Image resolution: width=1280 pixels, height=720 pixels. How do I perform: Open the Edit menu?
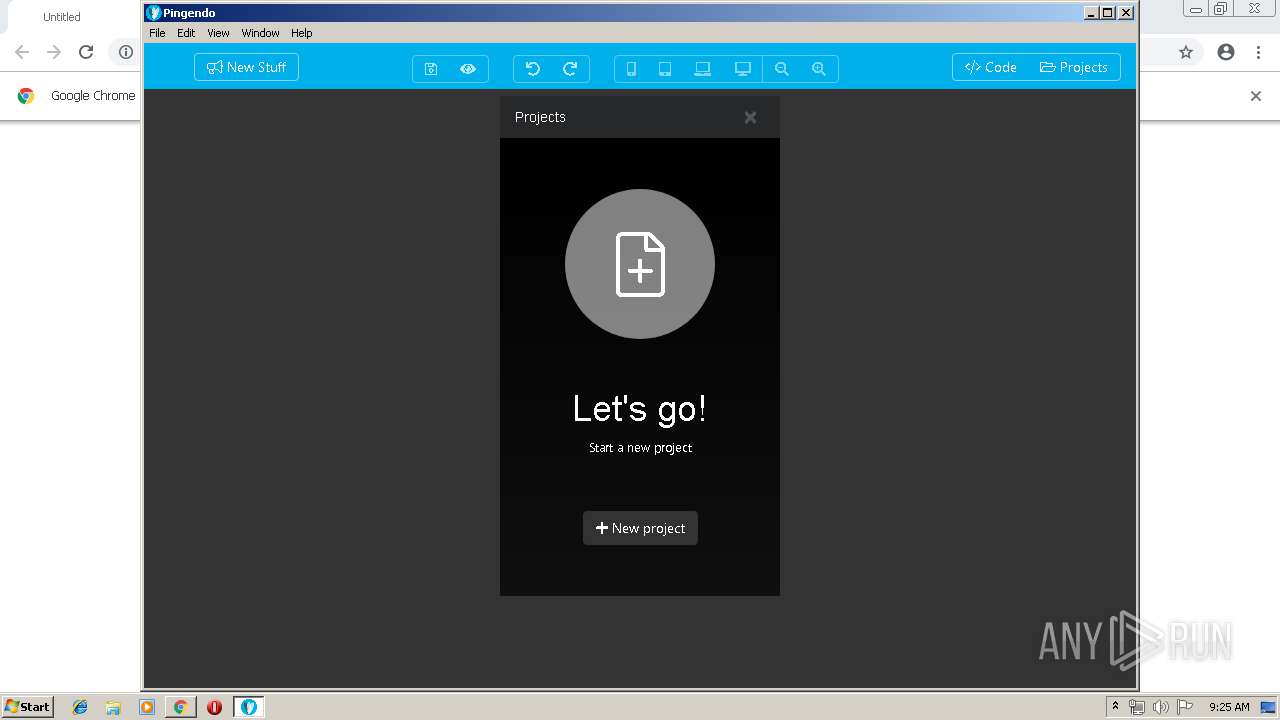186,33
